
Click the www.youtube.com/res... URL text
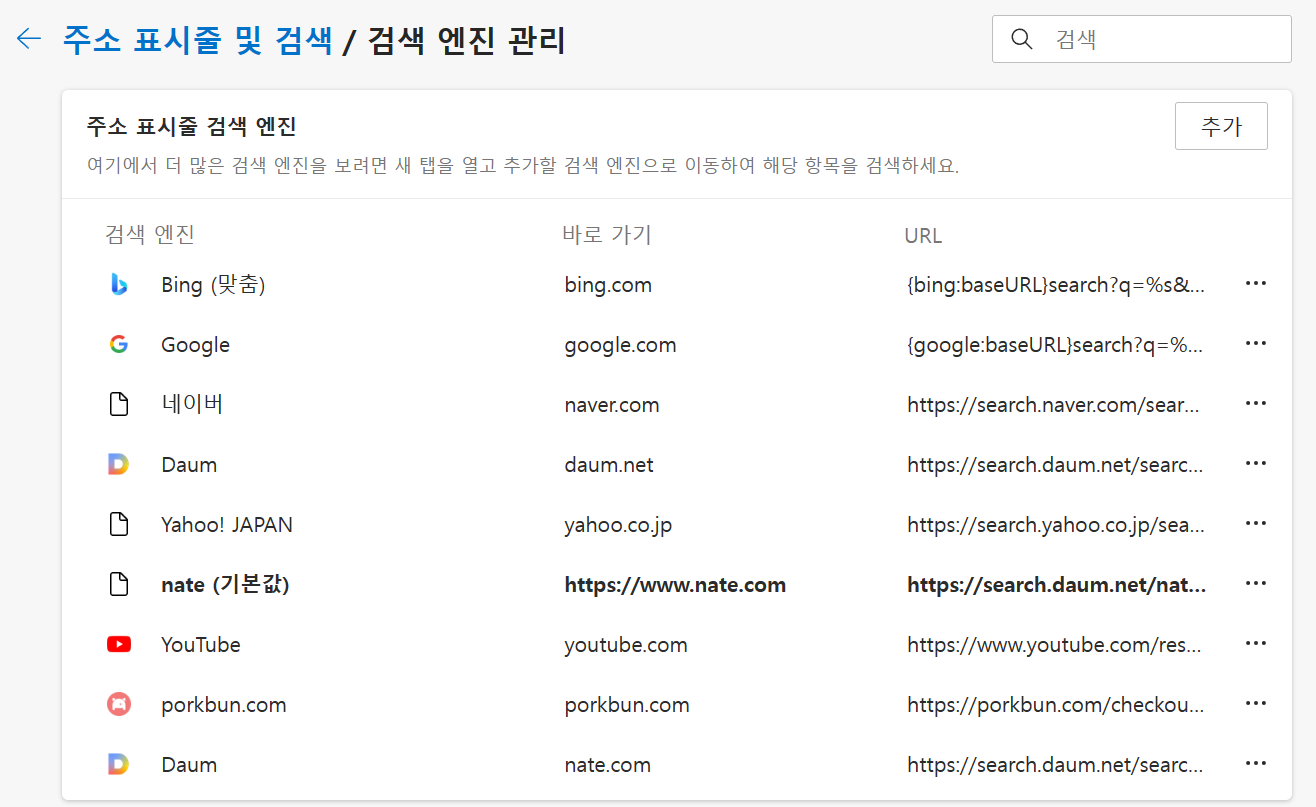click(x=1054, y=645)
